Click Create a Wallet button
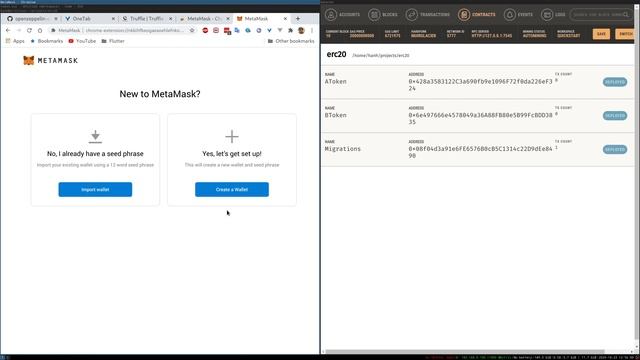This screenshot has width=640, height=360. pyautogui.click(x=232, y=189)
